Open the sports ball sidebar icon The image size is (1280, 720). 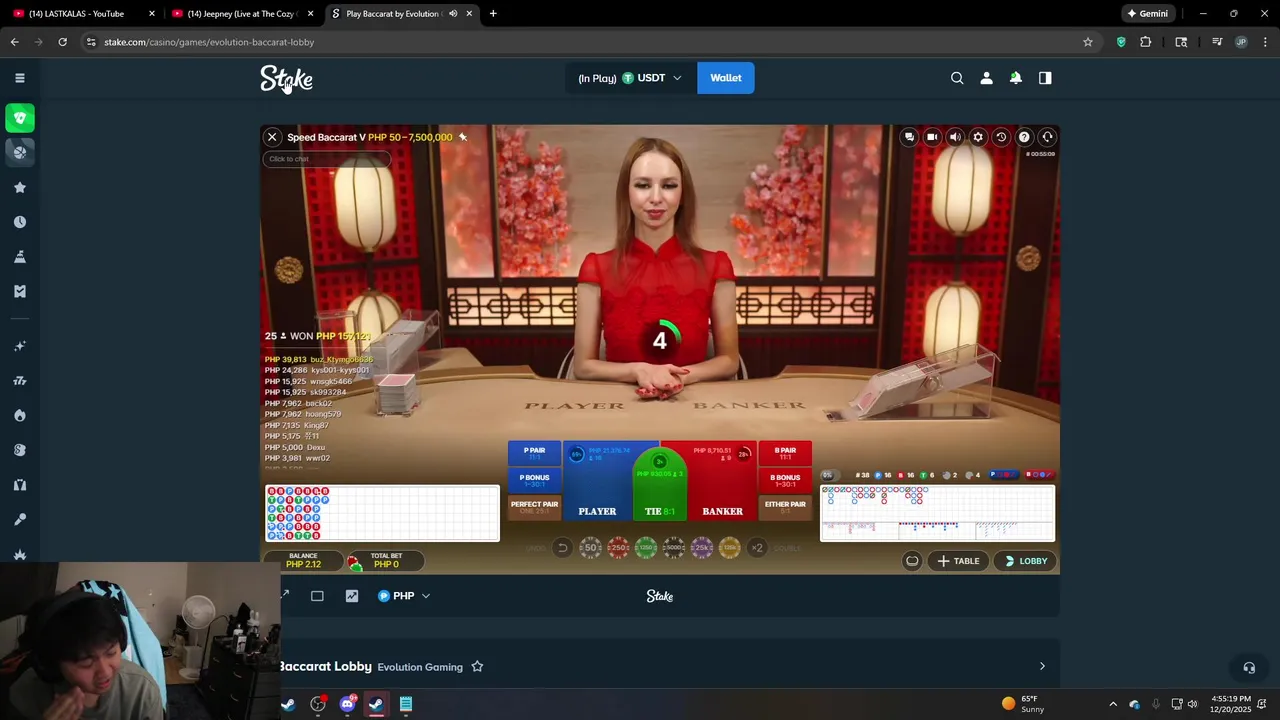(x=19, y=152)
